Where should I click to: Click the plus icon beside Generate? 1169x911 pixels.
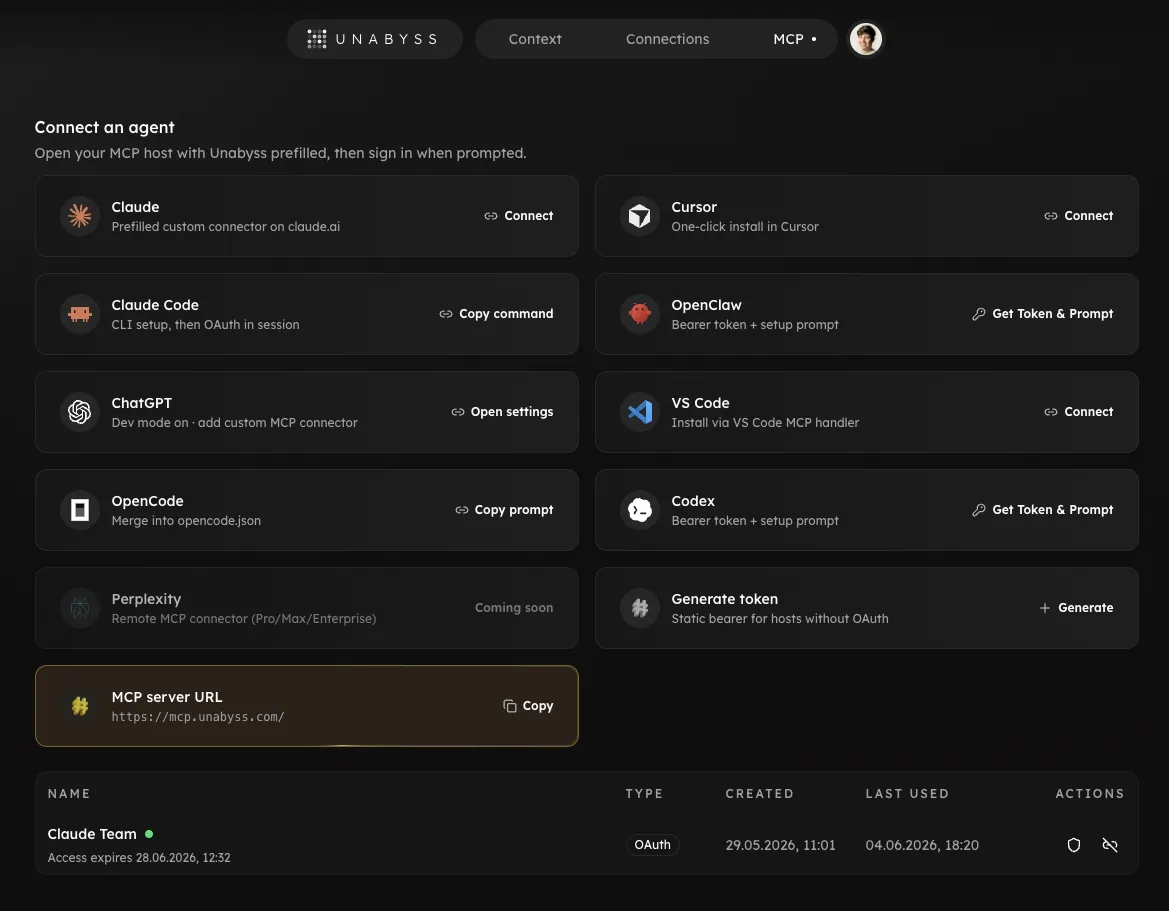click(1044, 608)
